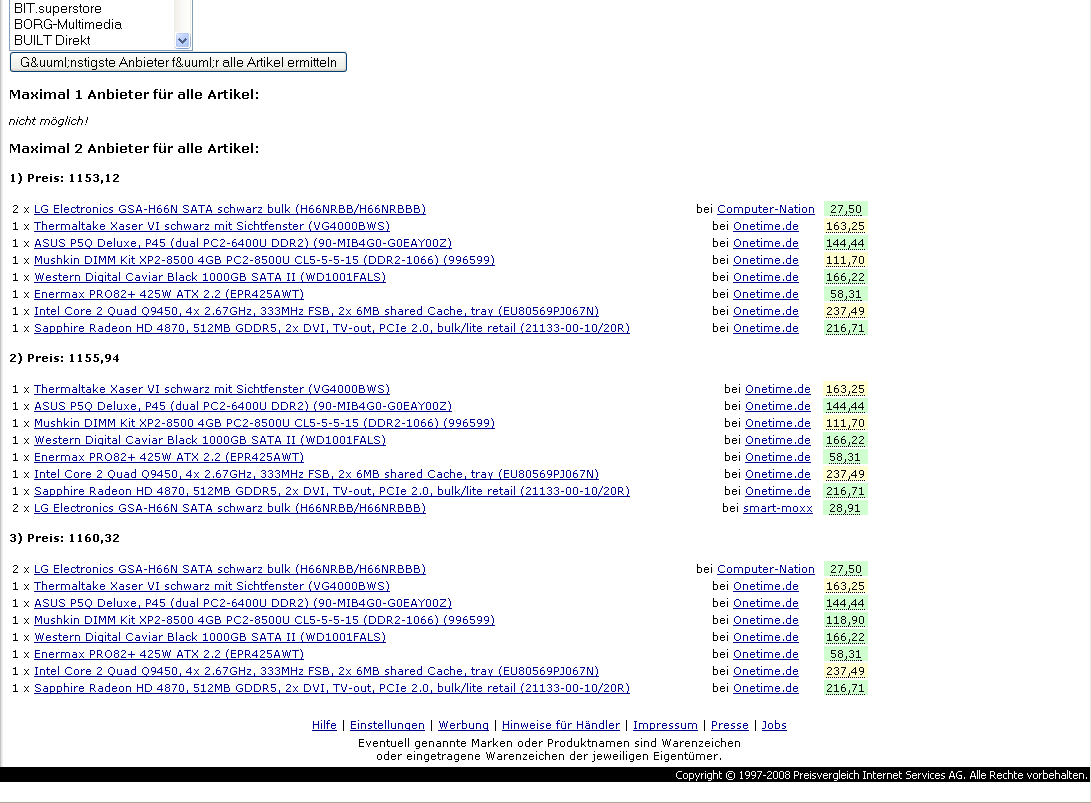Click price 111,70 in offer 1153,12
The image size is (1091, 803).
tap(845, 260)
